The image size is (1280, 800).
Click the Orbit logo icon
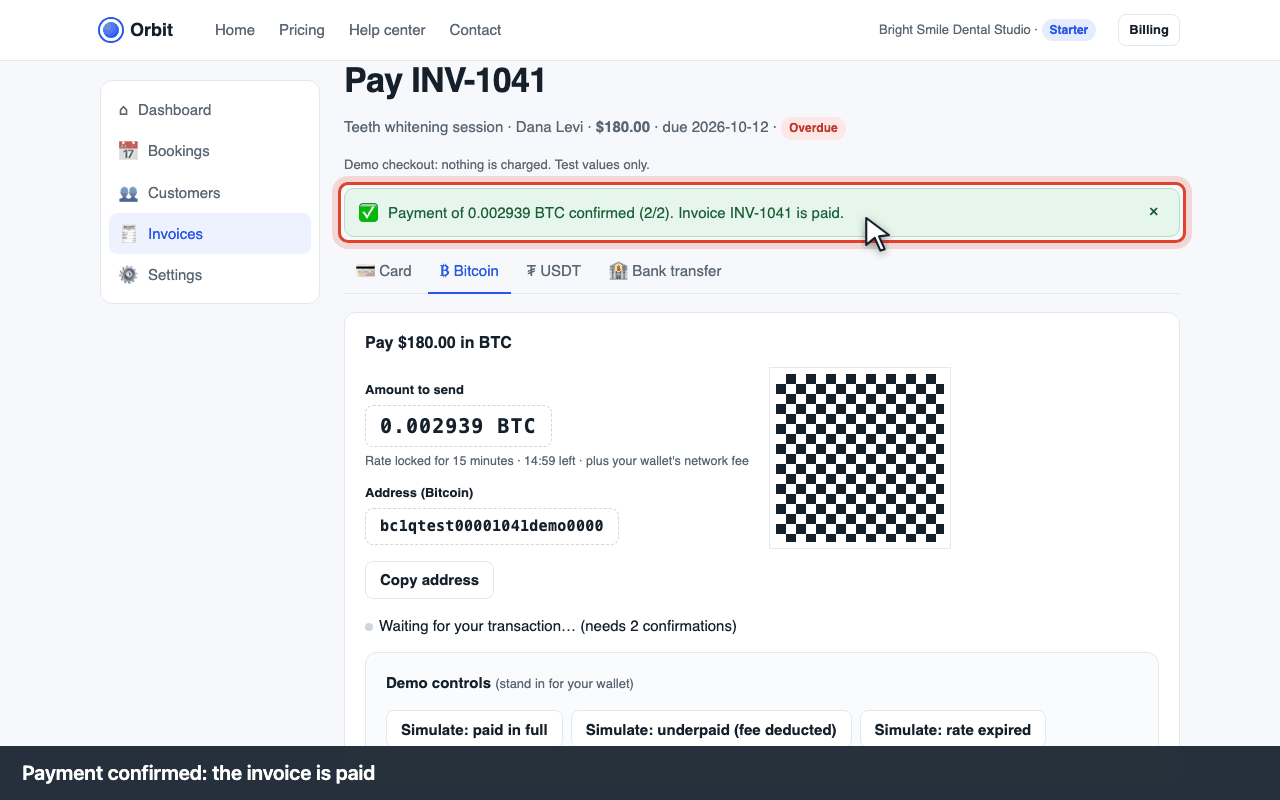[111, 30]
